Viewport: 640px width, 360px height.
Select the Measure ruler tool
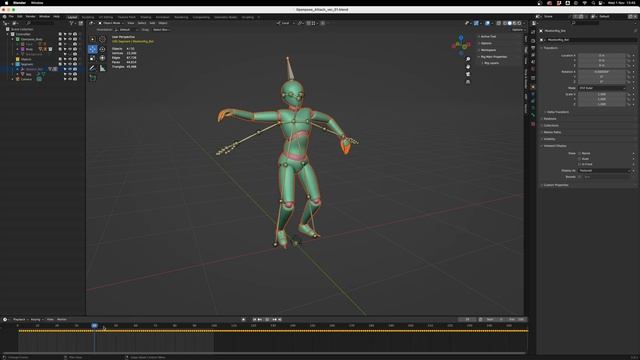[x=102, y=68]
